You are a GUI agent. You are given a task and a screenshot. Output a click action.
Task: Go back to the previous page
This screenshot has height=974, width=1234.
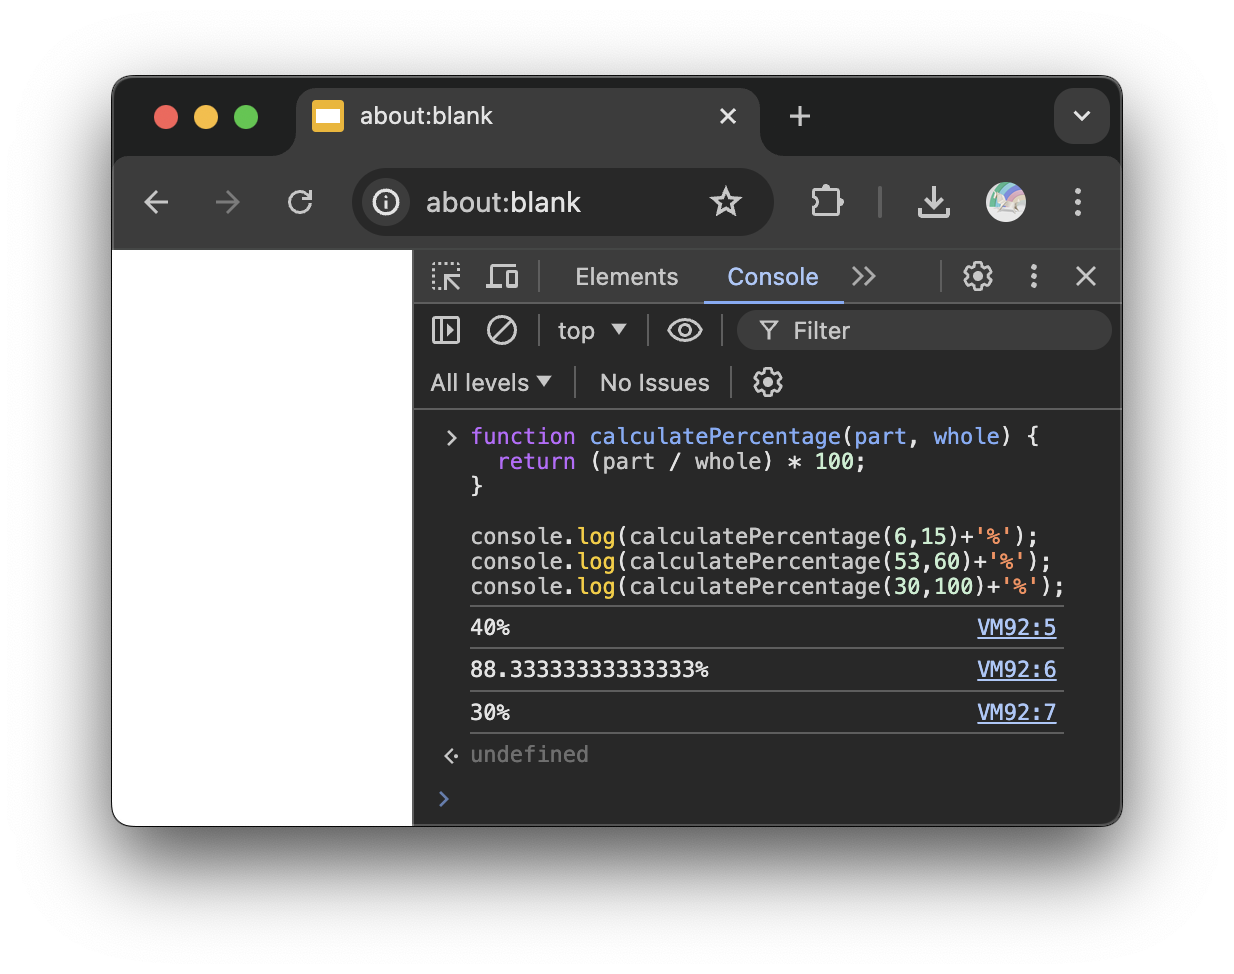[156, 202]
